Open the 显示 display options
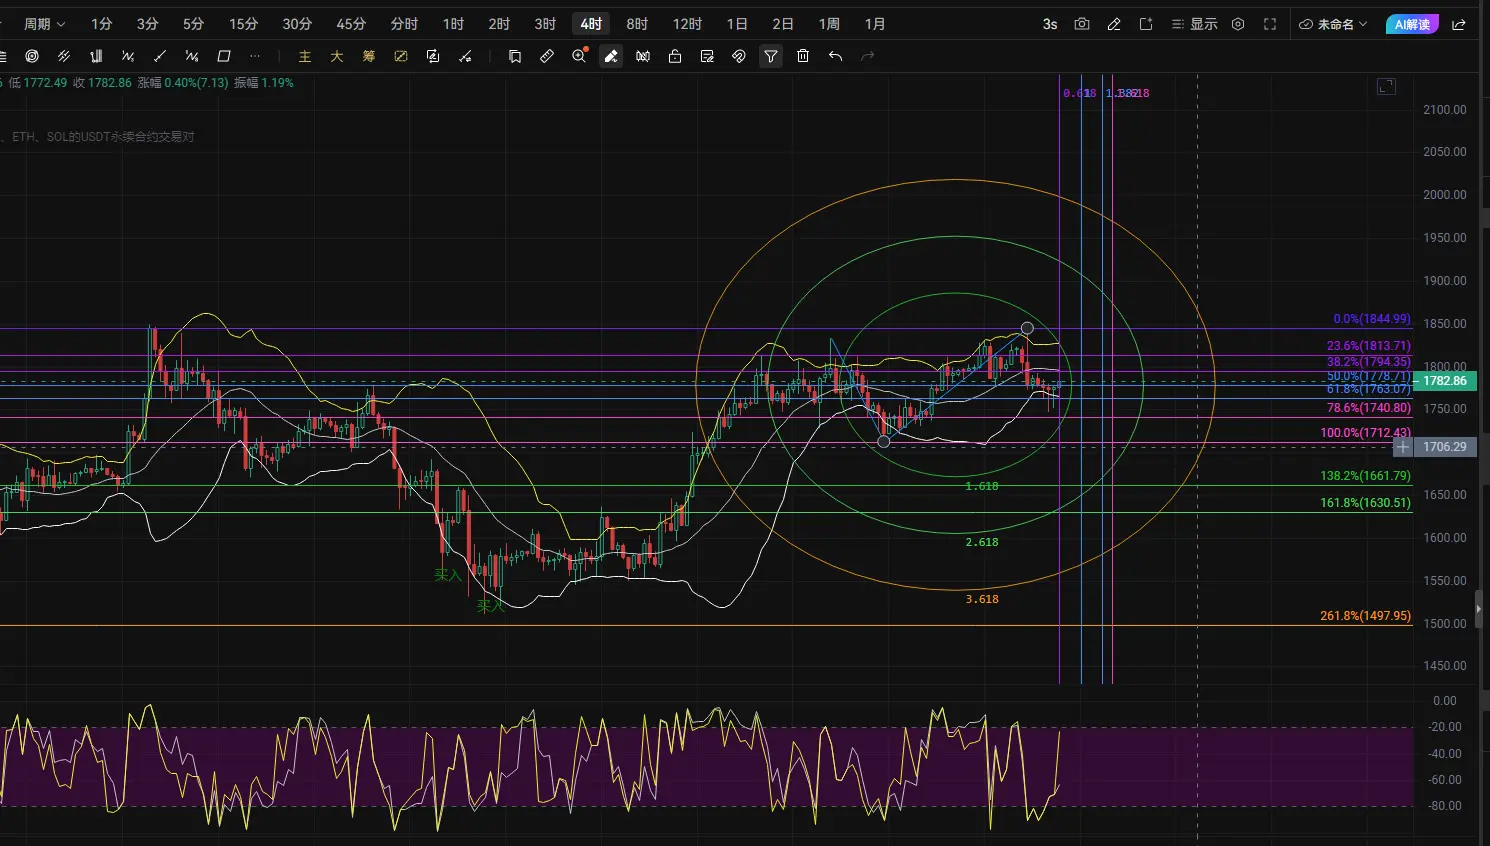Image resolution: width=1490 pixels, height=846 pixels. click(1194, 24)
